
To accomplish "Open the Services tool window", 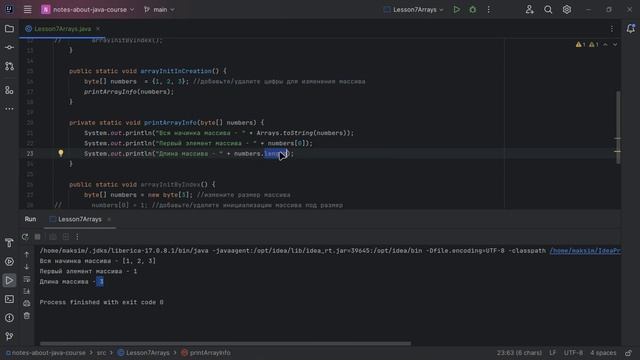I will point(9,262).
